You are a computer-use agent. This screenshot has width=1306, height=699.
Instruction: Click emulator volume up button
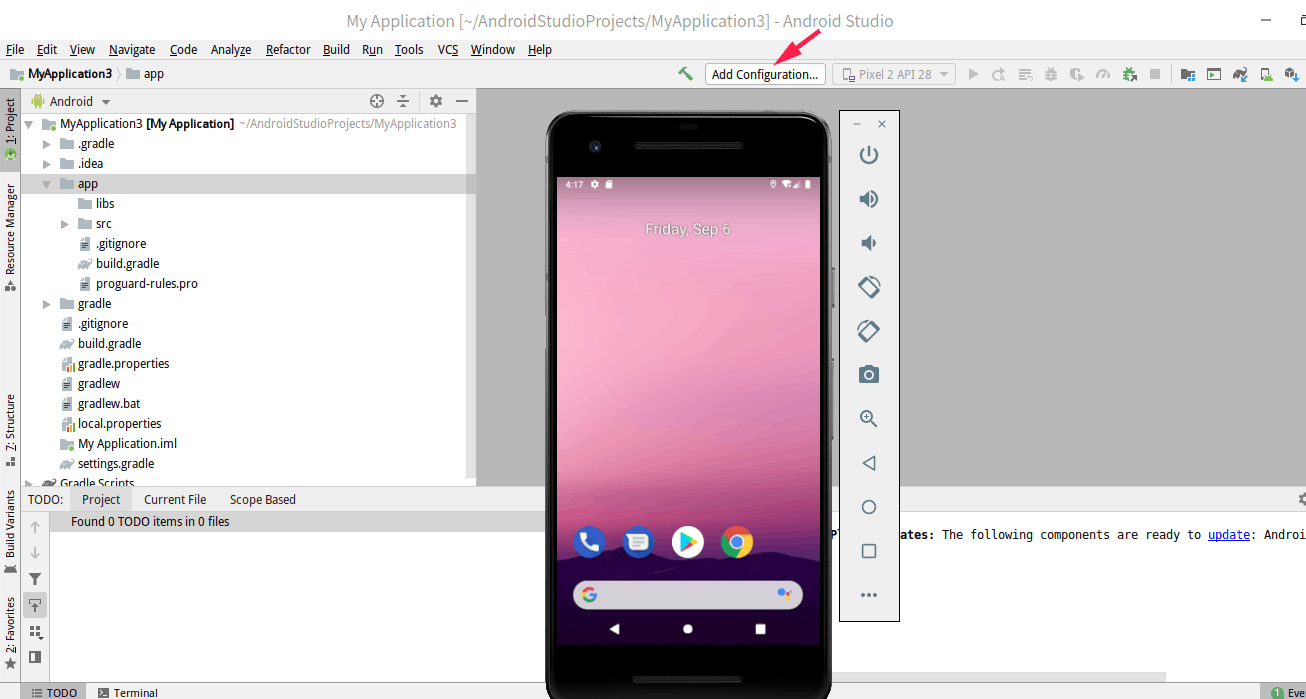coord(869,199)
